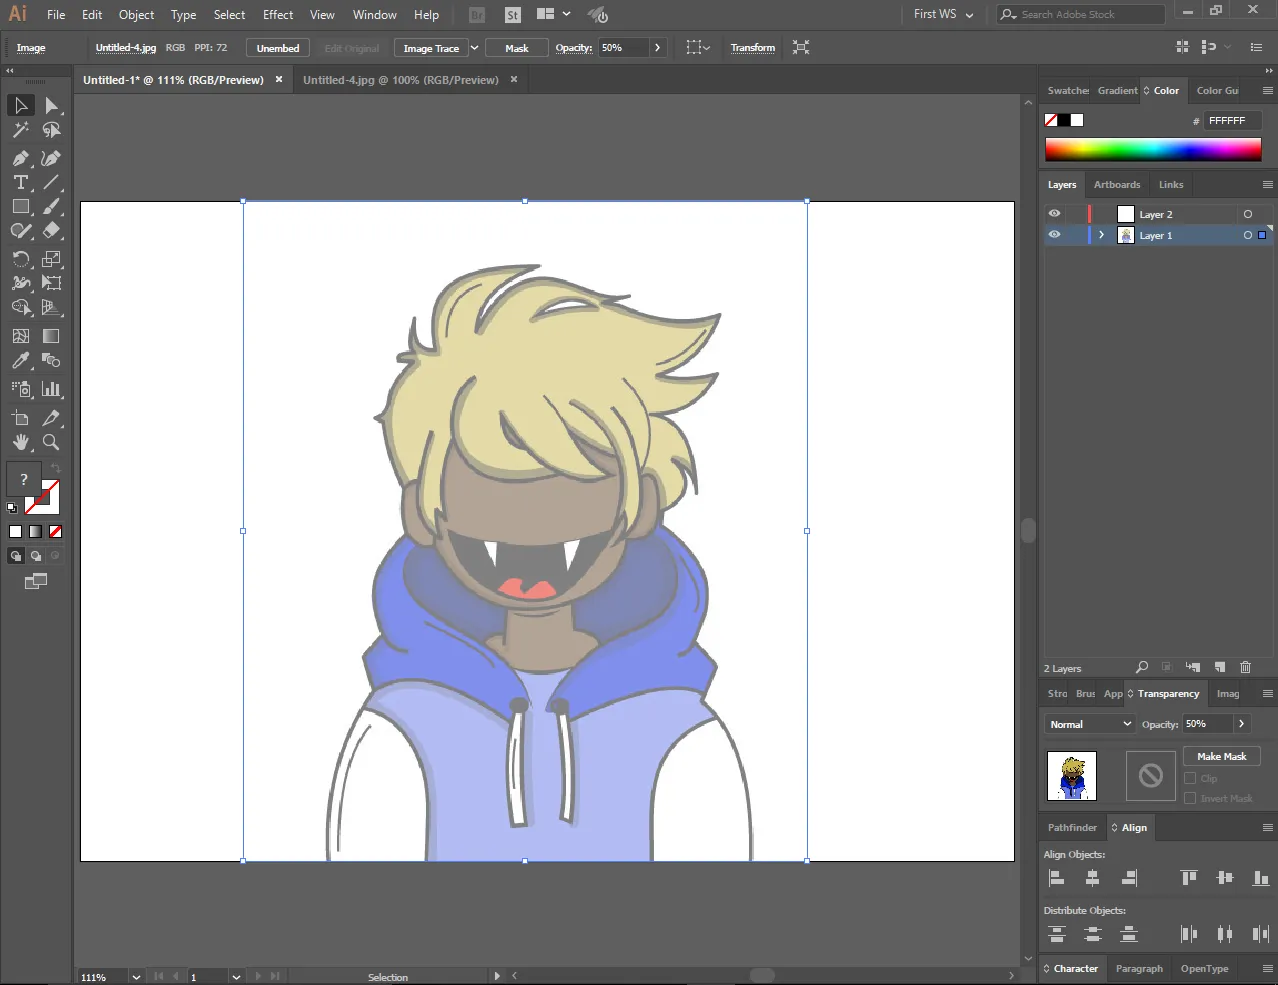Viewport: 1278px width, 985px height.
Task: Select the Line Segment tool
Action: tap(52, 182)
